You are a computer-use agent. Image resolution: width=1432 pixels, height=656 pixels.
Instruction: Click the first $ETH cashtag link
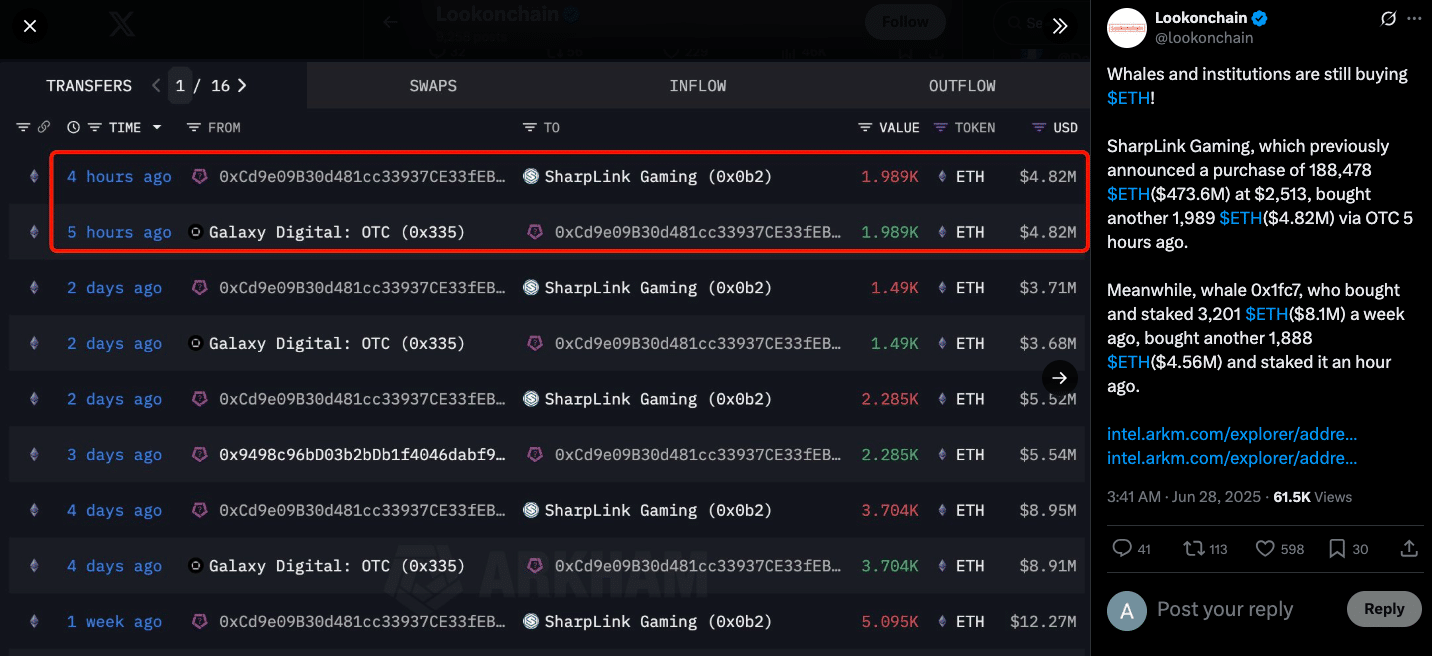1128,98
